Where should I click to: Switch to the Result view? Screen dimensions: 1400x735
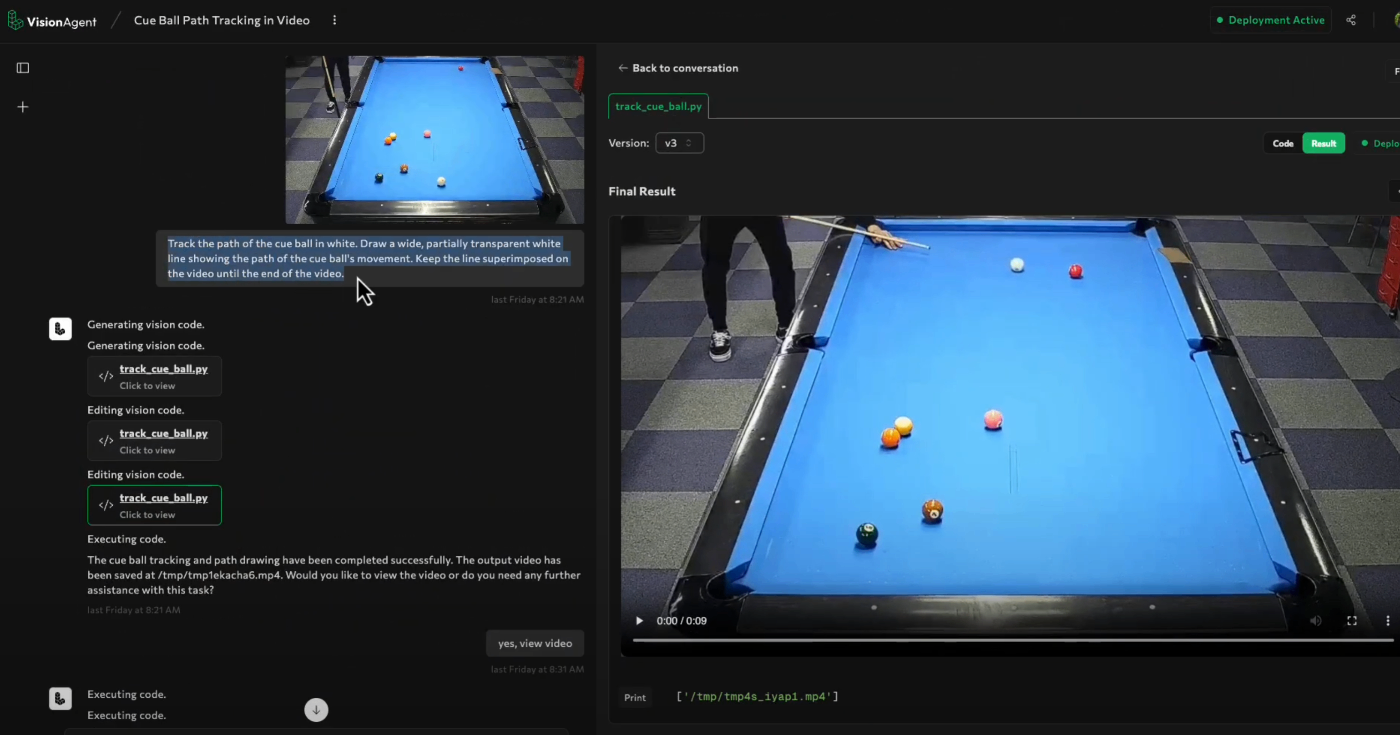point(1323,143)
